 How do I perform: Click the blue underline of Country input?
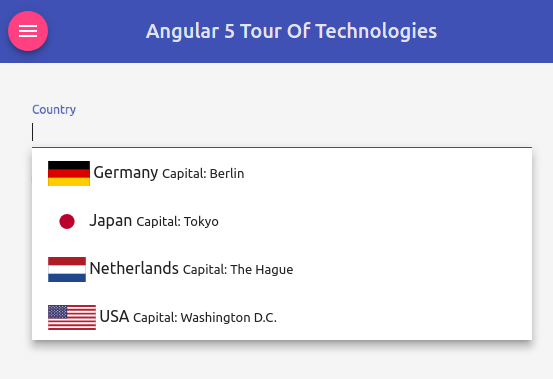tap(282, 147)
